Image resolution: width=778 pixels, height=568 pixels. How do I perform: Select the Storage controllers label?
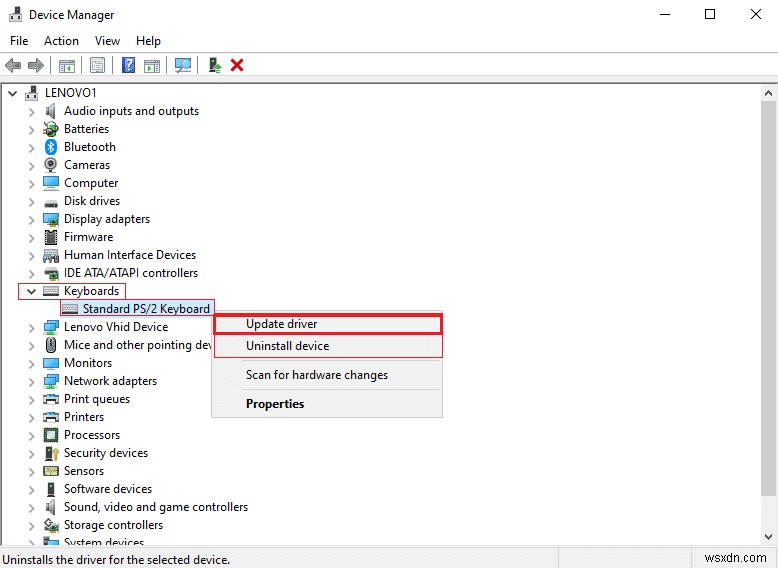tap(113, 525)
